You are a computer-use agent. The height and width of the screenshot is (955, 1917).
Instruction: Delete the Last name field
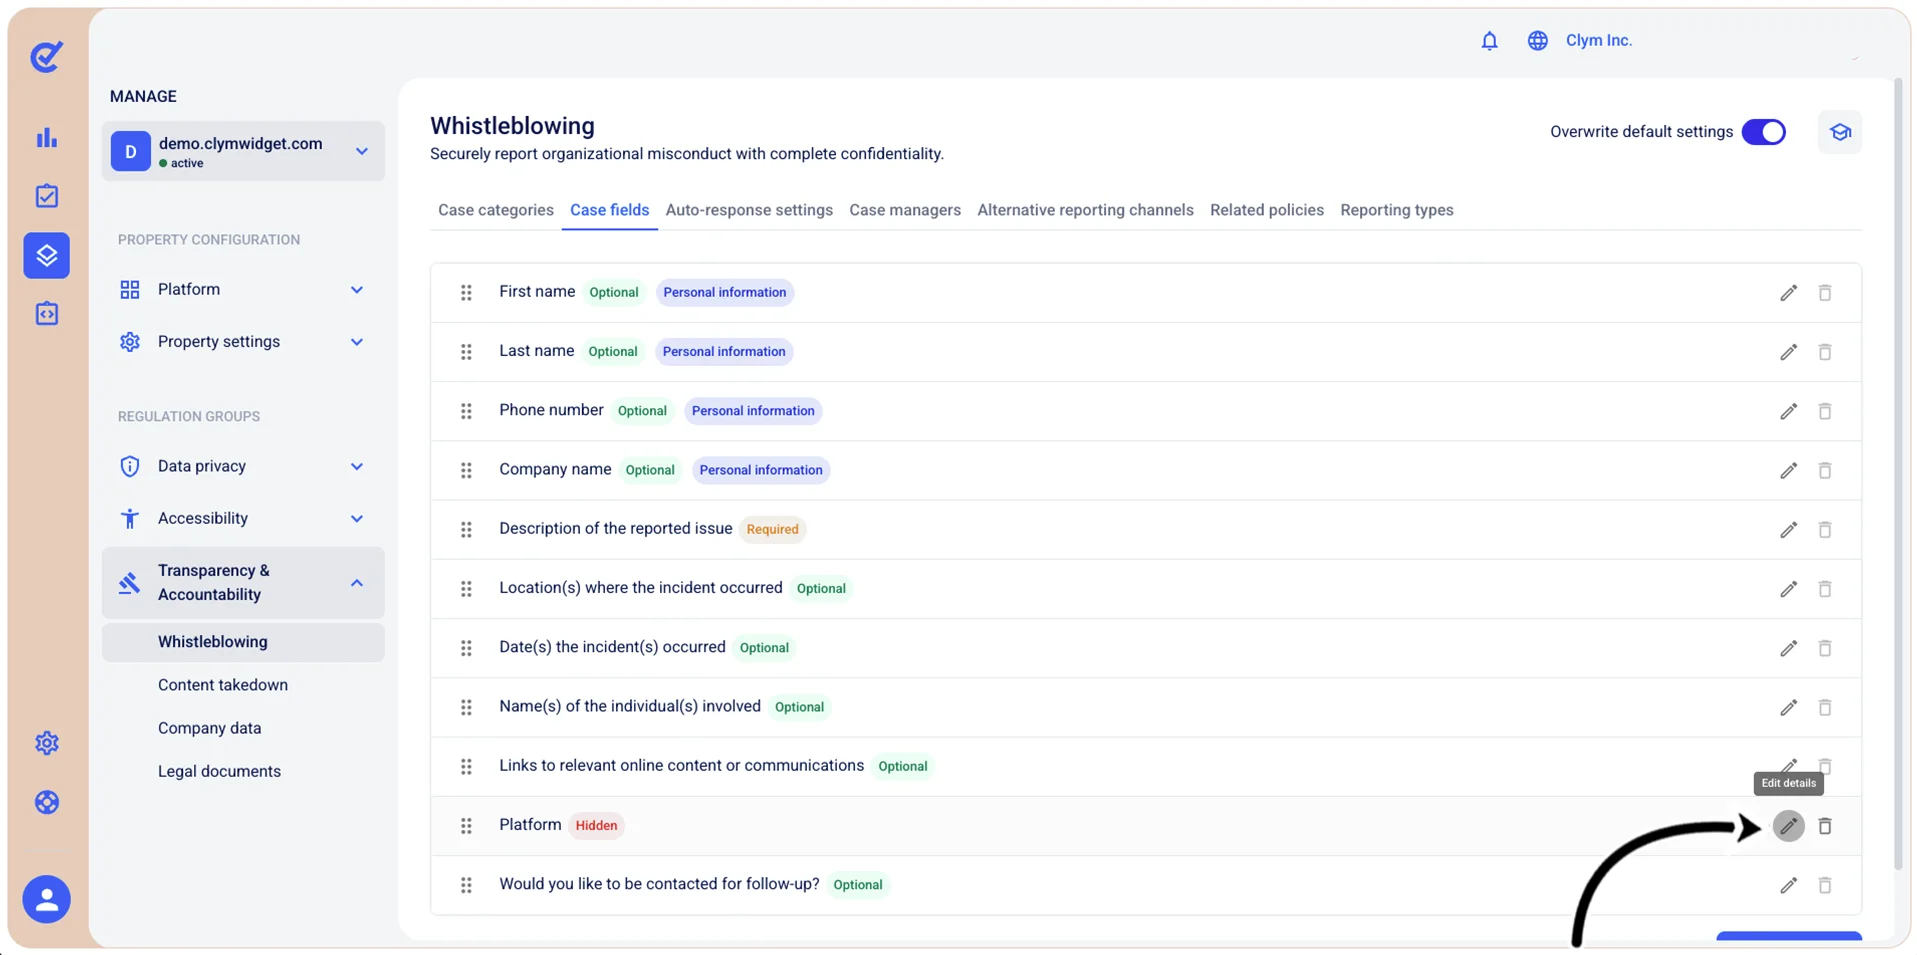1825,352
